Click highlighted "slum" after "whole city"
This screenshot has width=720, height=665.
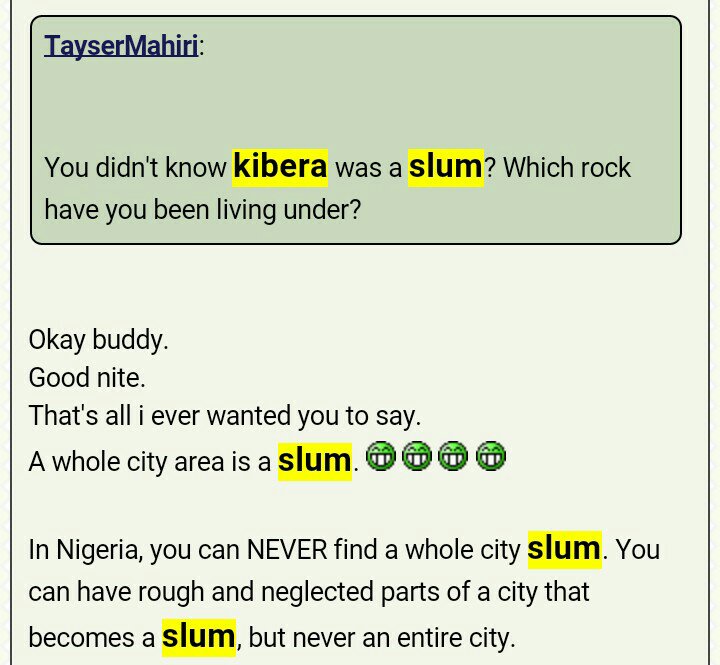(x=564, y=549)
